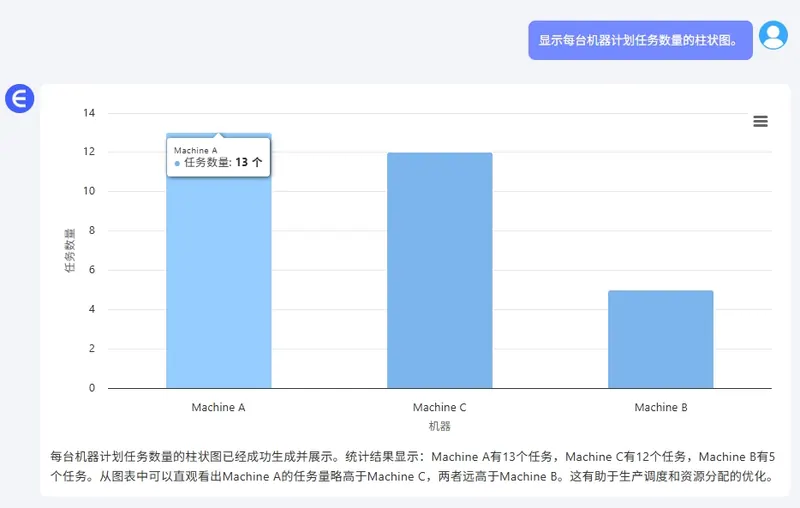Click the 机器 x-axis title
Screen dimensions: 800x508
click(439, 426)
